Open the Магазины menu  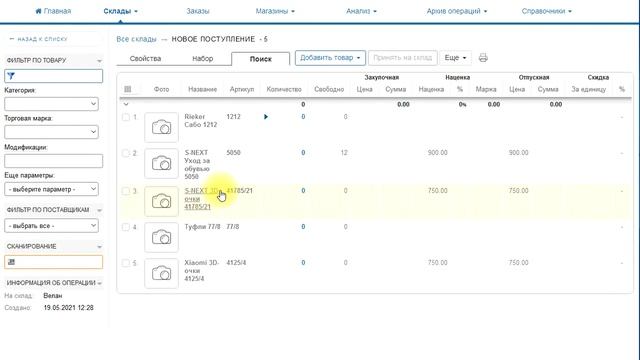click(275, 11)
